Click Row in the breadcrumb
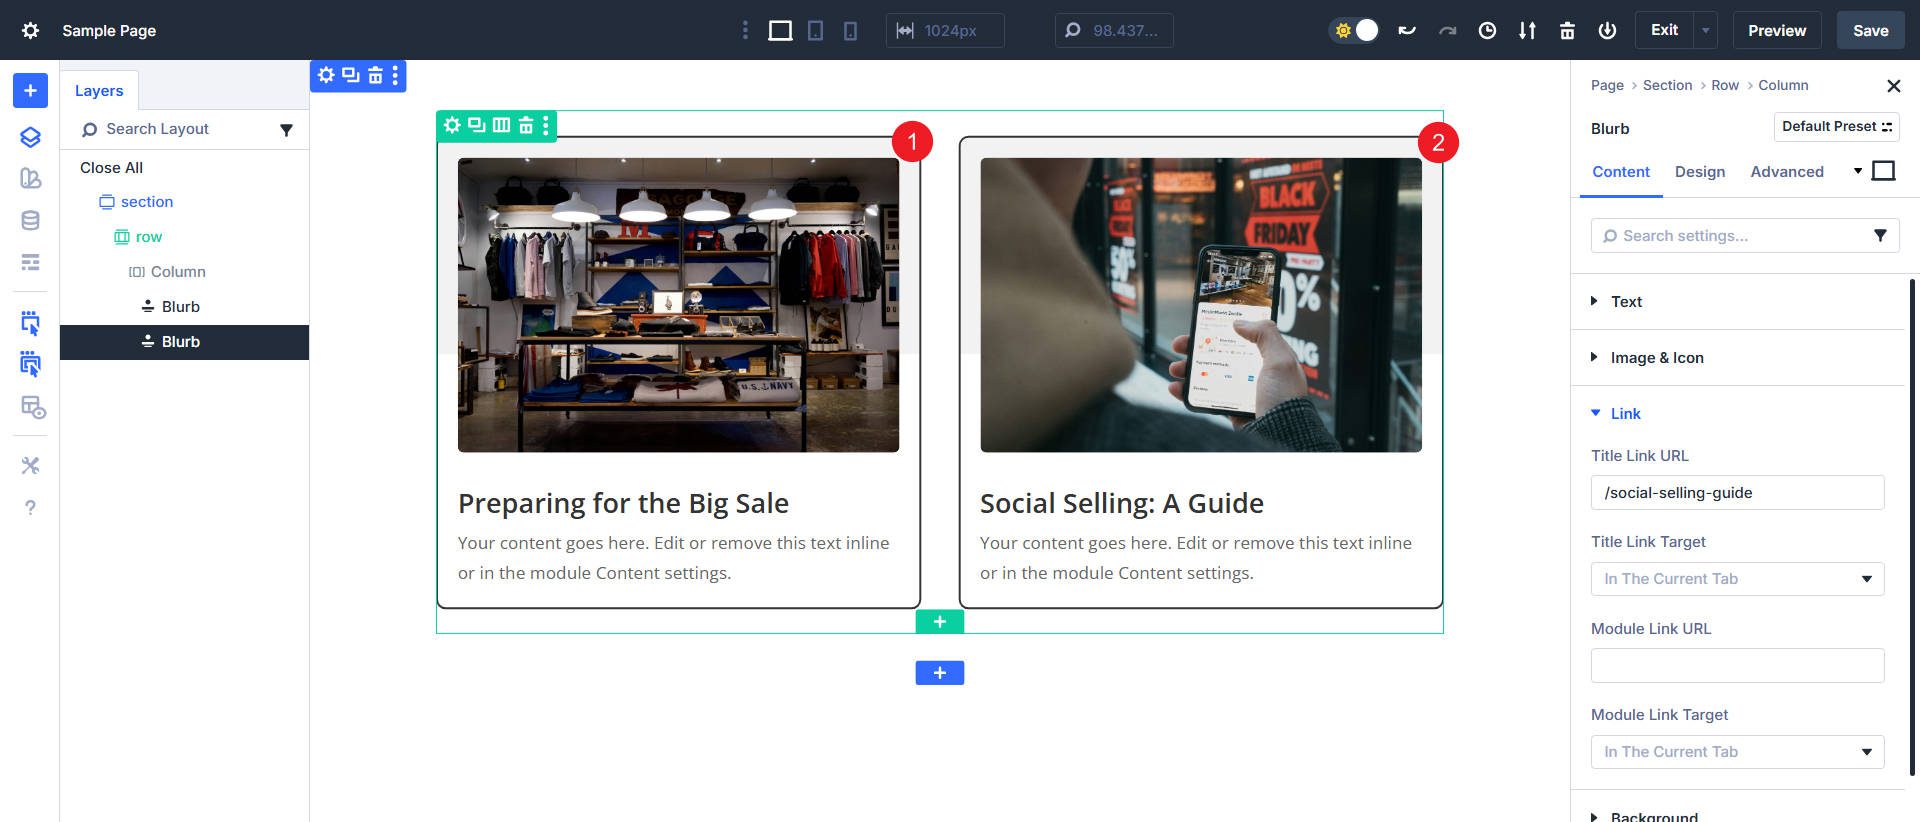The width and height of the screenshot is (1920, 822). [x=1725, y=85]
